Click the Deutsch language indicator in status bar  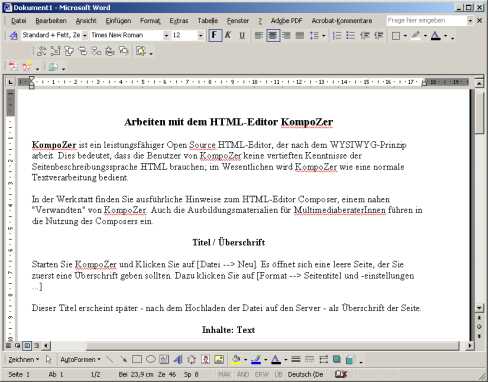tap(305, 374)
